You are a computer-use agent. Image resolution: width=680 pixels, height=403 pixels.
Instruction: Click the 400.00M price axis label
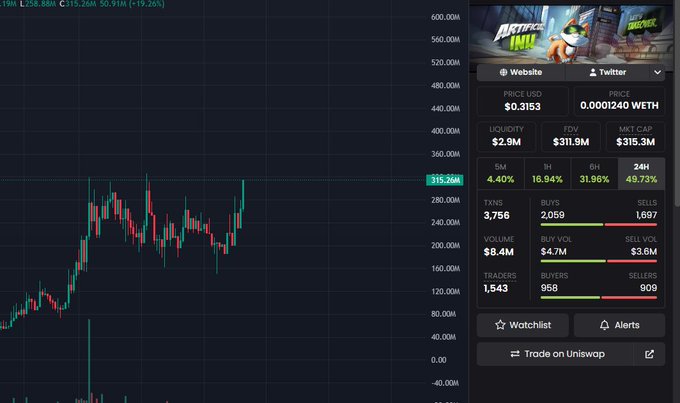click(x=445, y=131)
